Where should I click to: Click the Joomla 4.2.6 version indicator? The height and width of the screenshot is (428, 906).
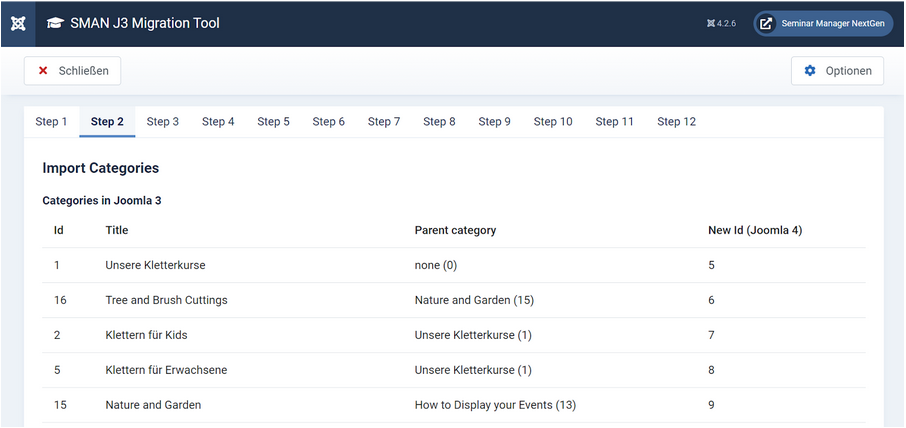point(721,23)
